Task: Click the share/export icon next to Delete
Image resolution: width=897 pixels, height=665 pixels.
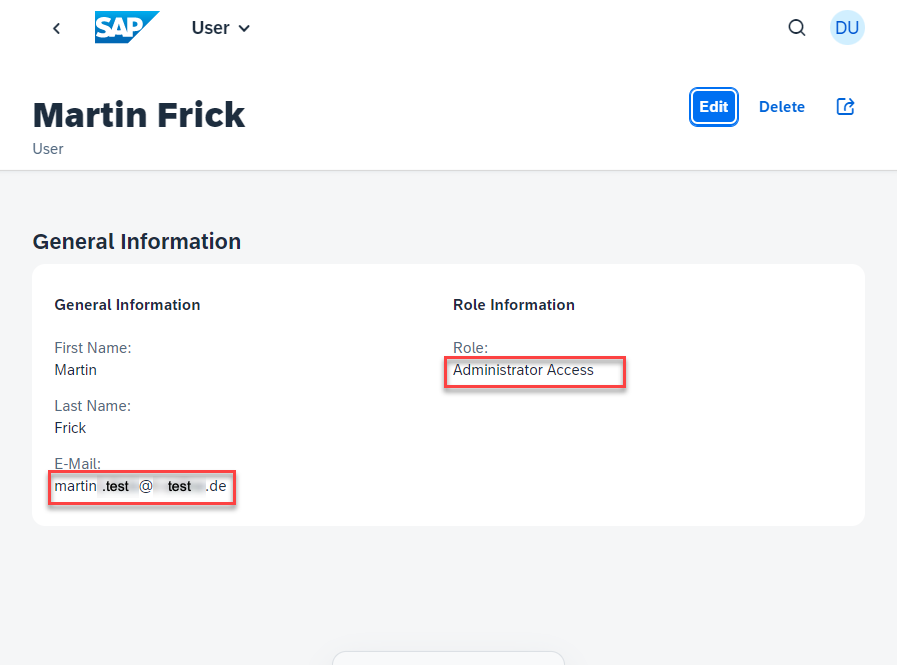Action: point(845,106)
